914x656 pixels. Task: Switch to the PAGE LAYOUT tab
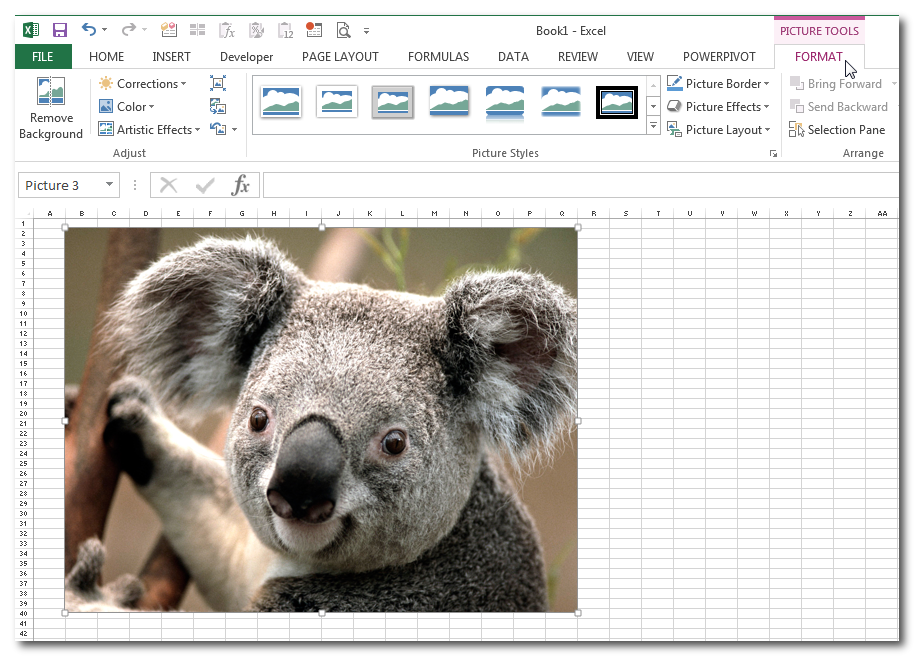340,57
